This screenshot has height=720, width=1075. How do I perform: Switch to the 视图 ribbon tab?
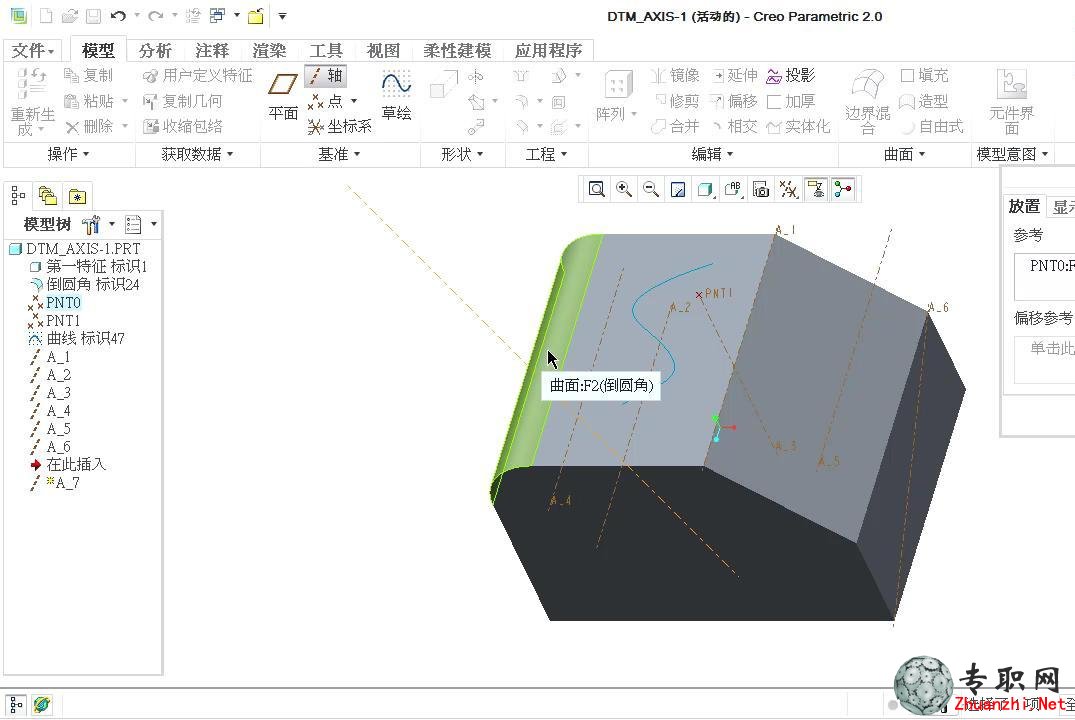point(383,50)
